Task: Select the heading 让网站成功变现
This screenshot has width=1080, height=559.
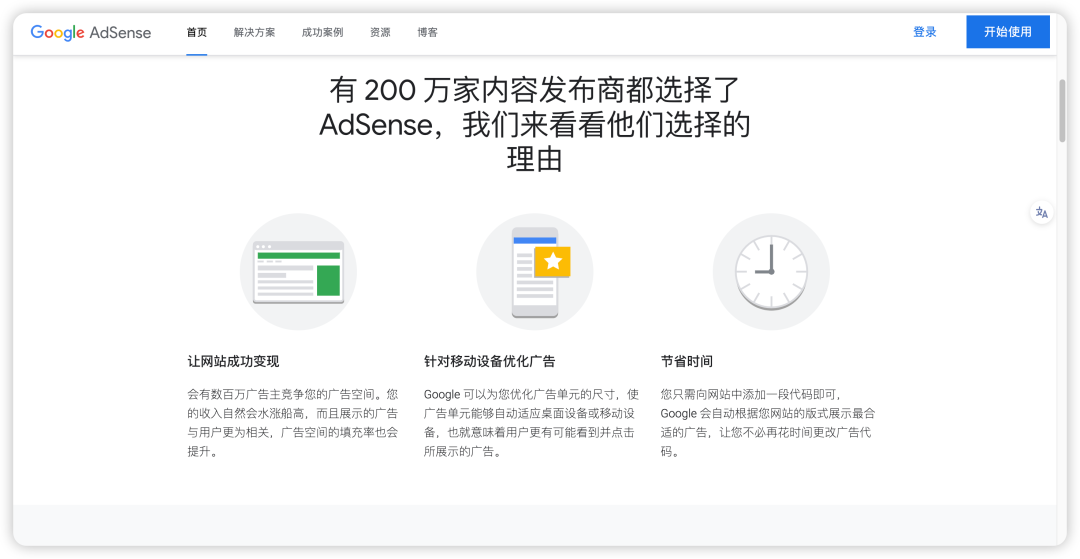Action: pos(233,361)
